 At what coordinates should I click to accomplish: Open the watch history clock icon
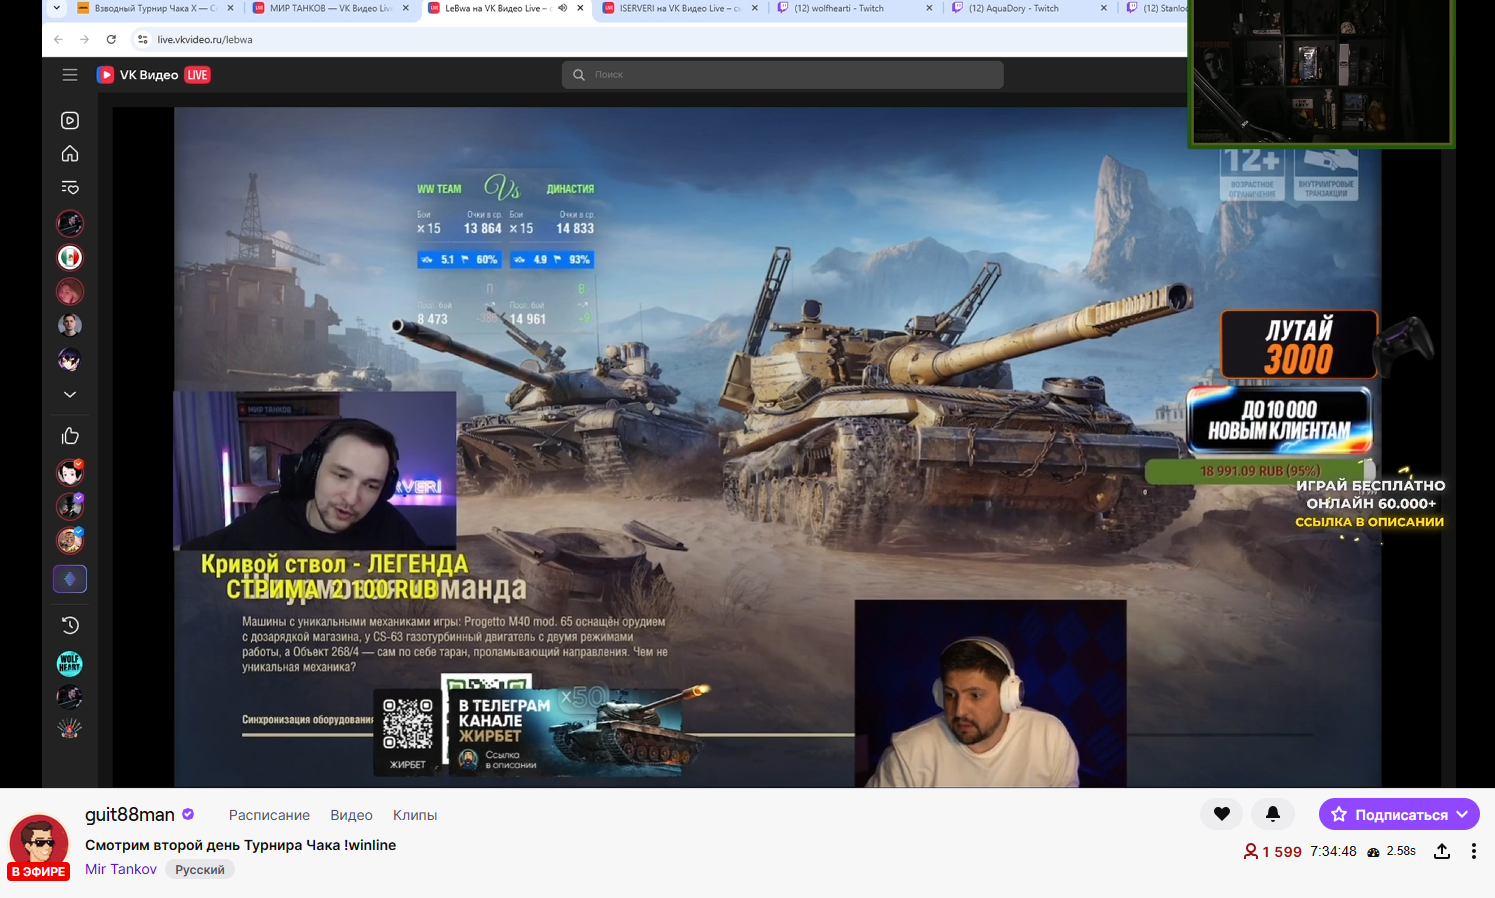pos(70,625)
